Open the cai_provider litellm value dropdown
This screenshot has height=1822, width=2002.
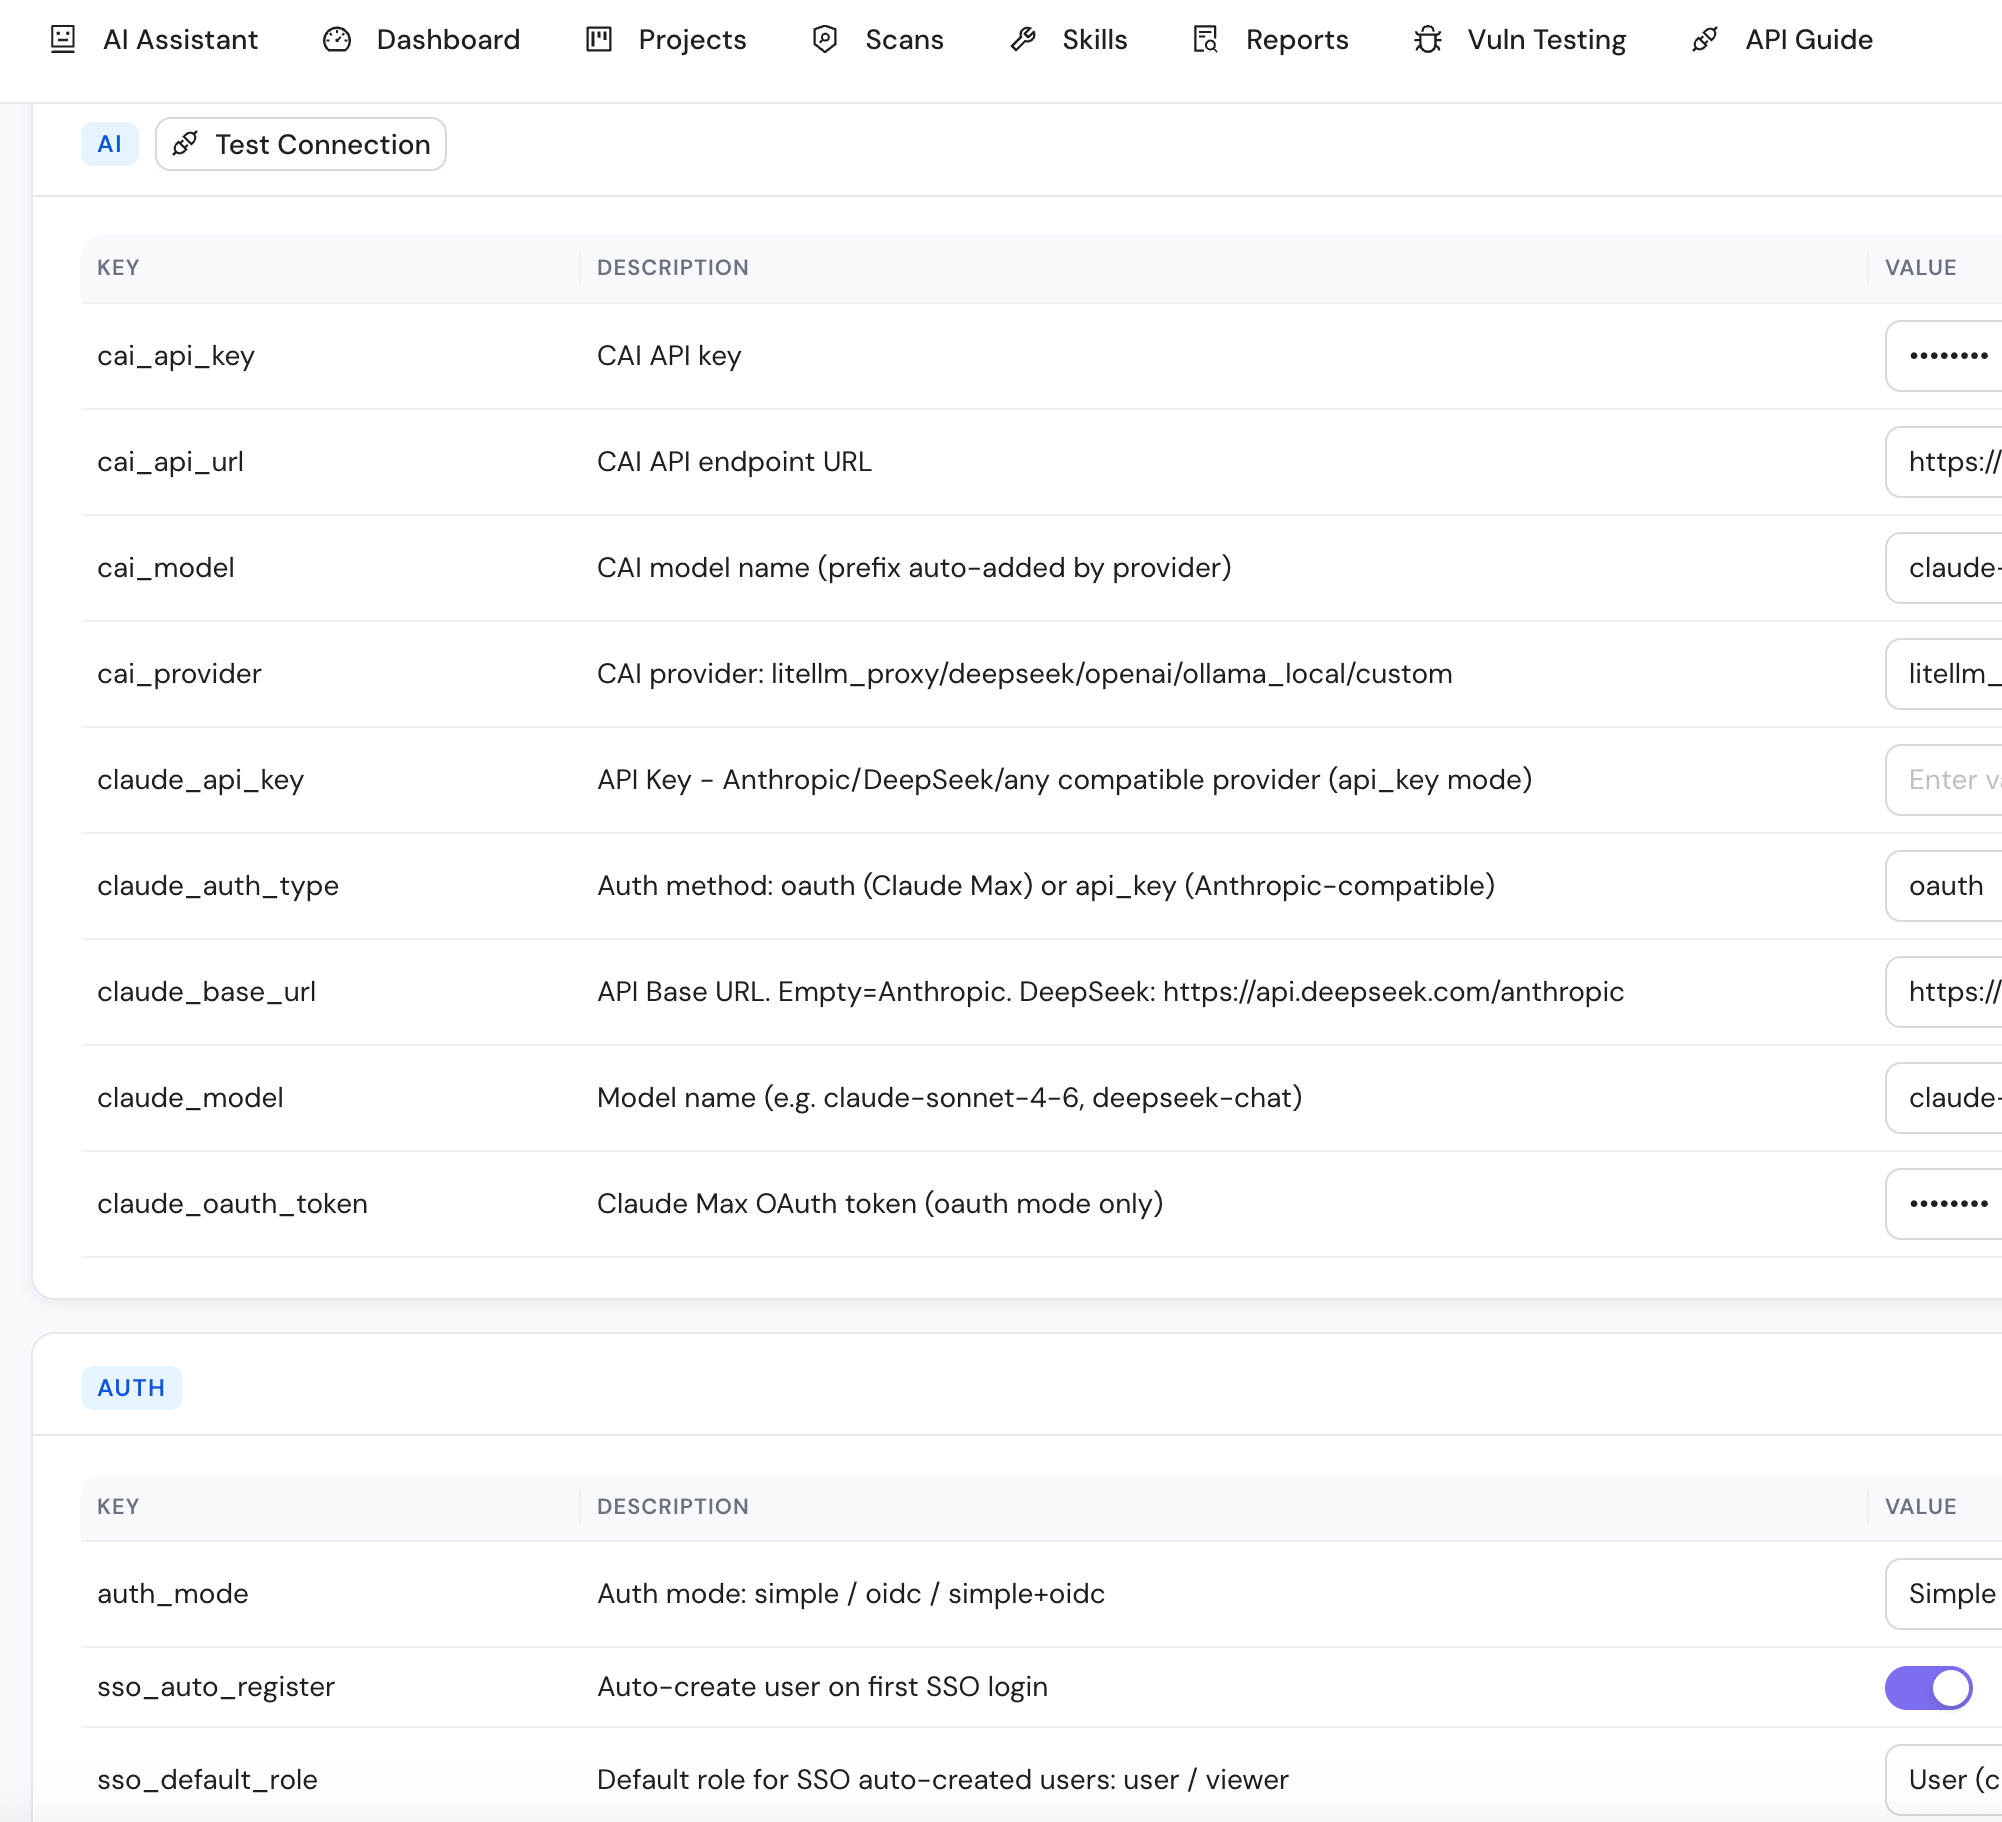1944,674
